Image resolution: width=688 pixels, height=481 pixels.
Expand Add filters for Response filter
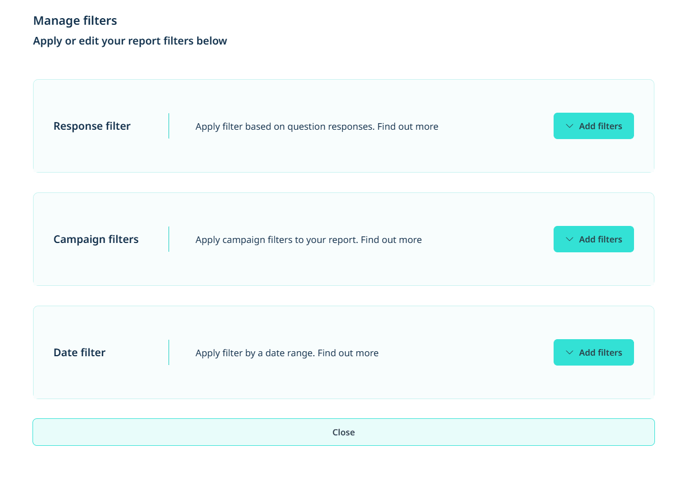(593, 126)
